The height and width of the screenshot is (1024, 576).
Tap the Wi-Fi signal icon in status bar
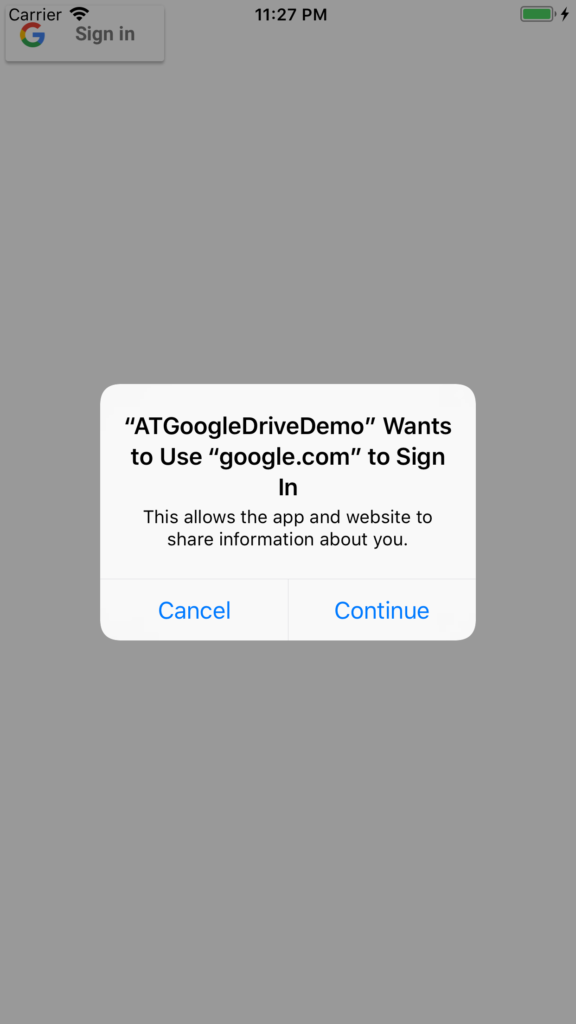point(79,14)
